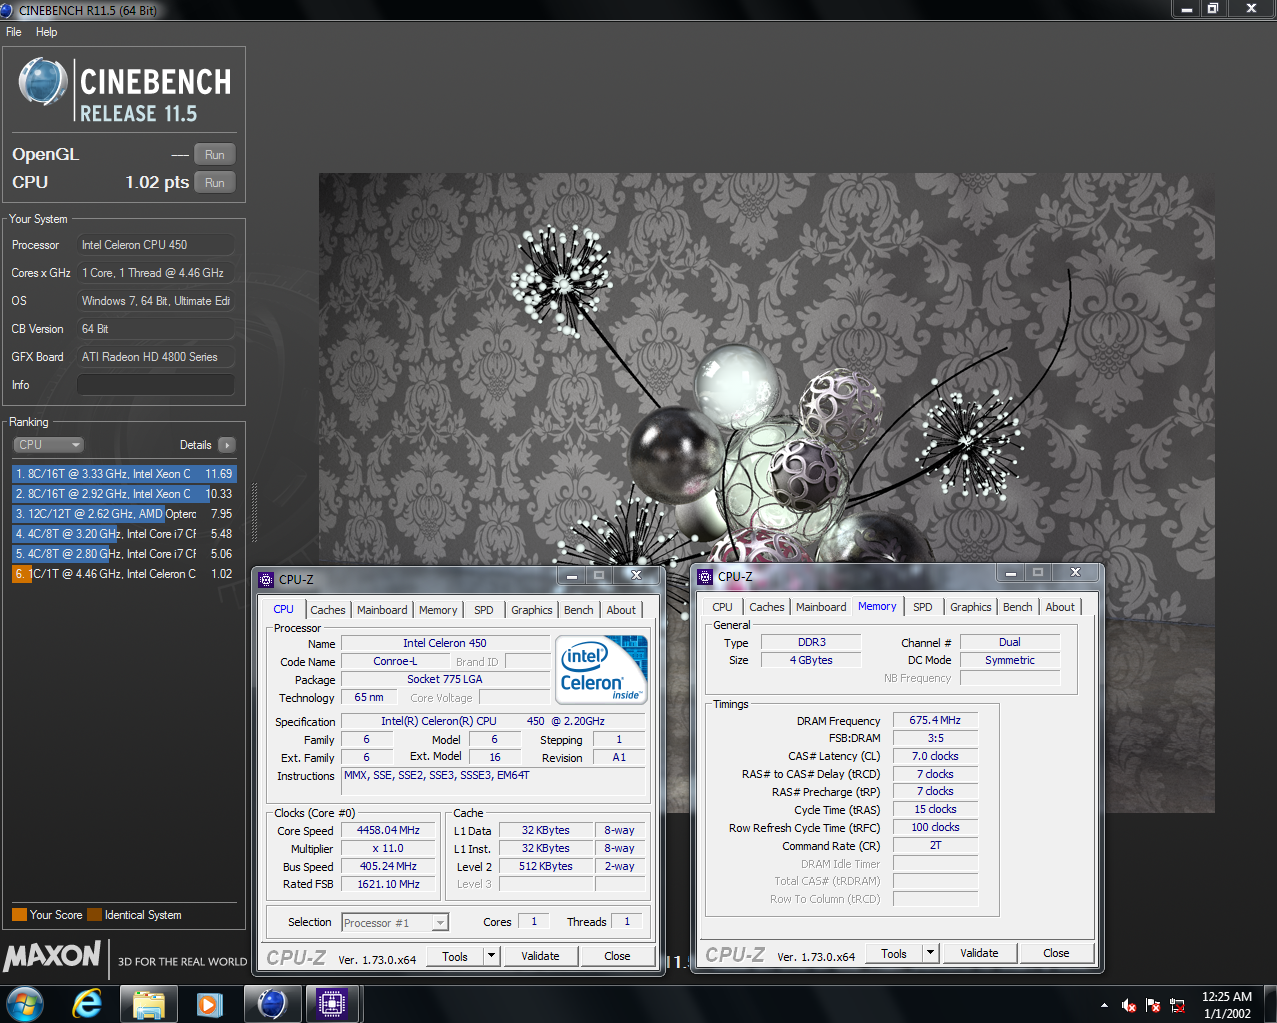Click the network tray icon
The height and width of the screenshot is (1023, 1277).
tap(1177, 1005)
